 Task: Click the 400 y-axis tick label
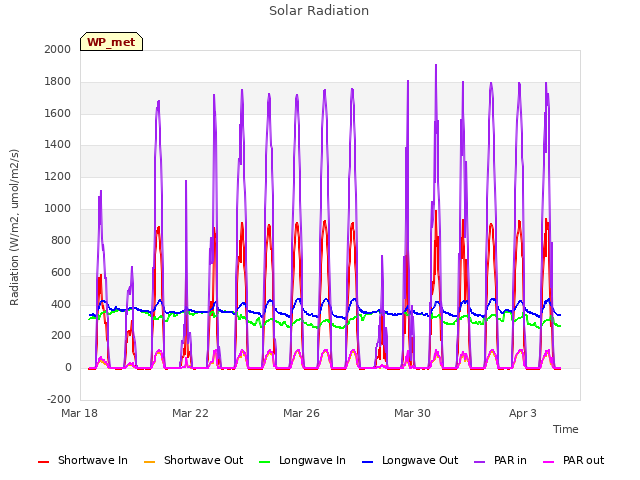[x=61, y=304]
